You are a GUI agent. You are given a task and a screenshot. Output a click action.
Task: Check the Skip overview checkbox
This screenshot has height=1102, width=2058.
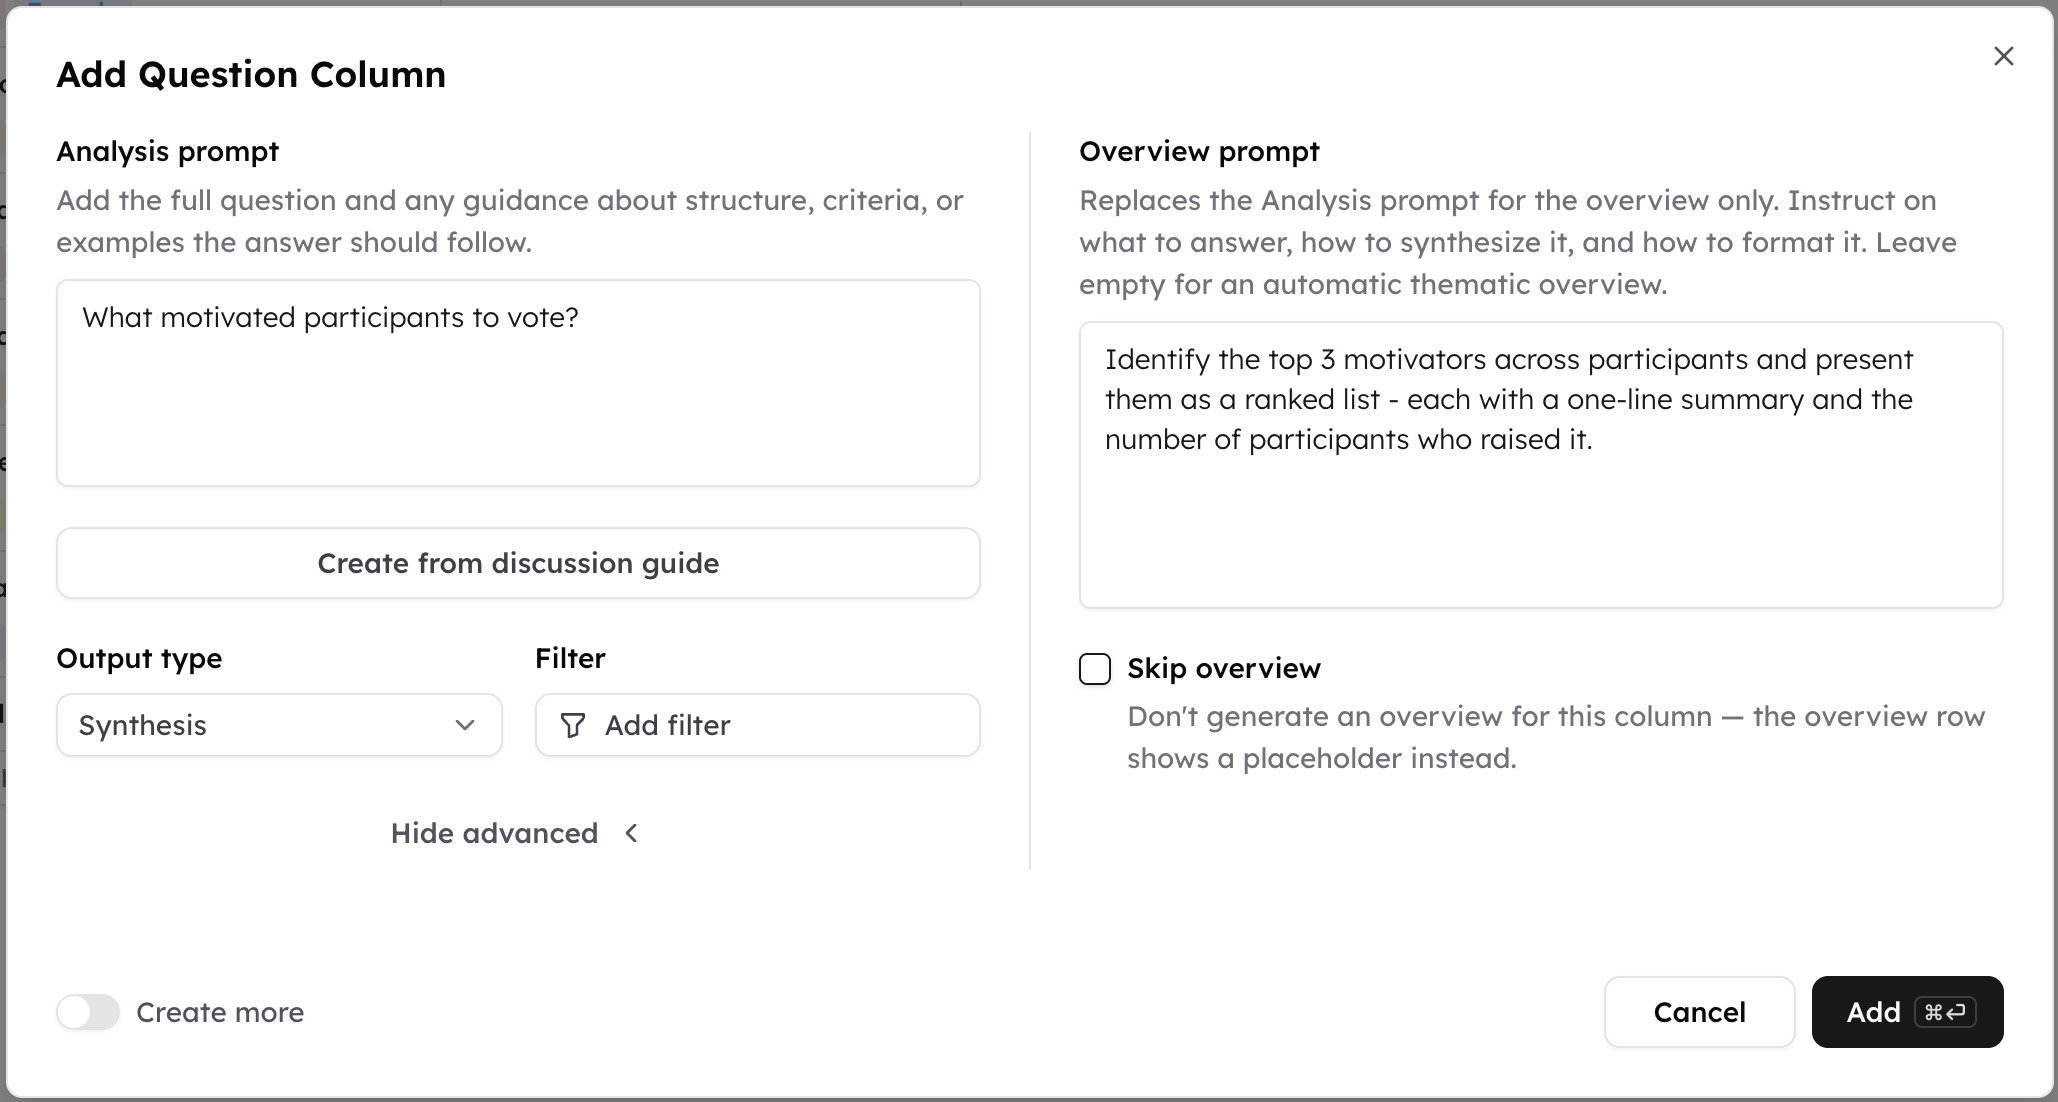pyautogui.click(x=1095, y=669)
